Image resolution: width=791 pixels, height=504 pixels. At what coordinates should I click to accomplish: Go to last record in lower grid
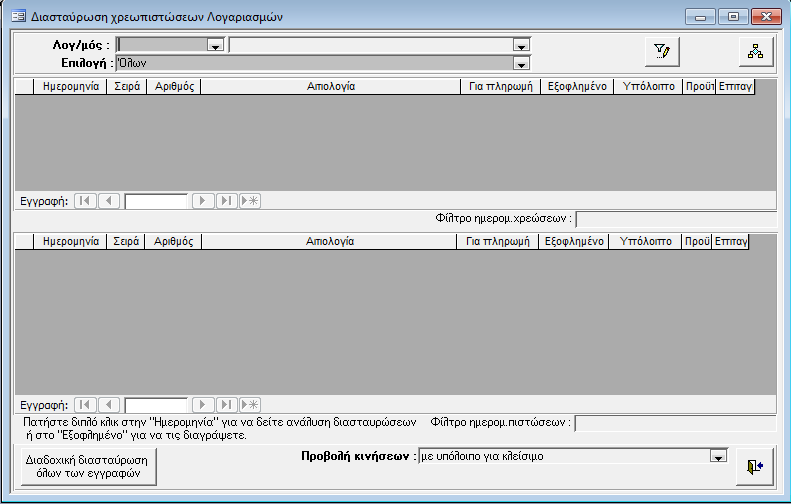[227, 405]
